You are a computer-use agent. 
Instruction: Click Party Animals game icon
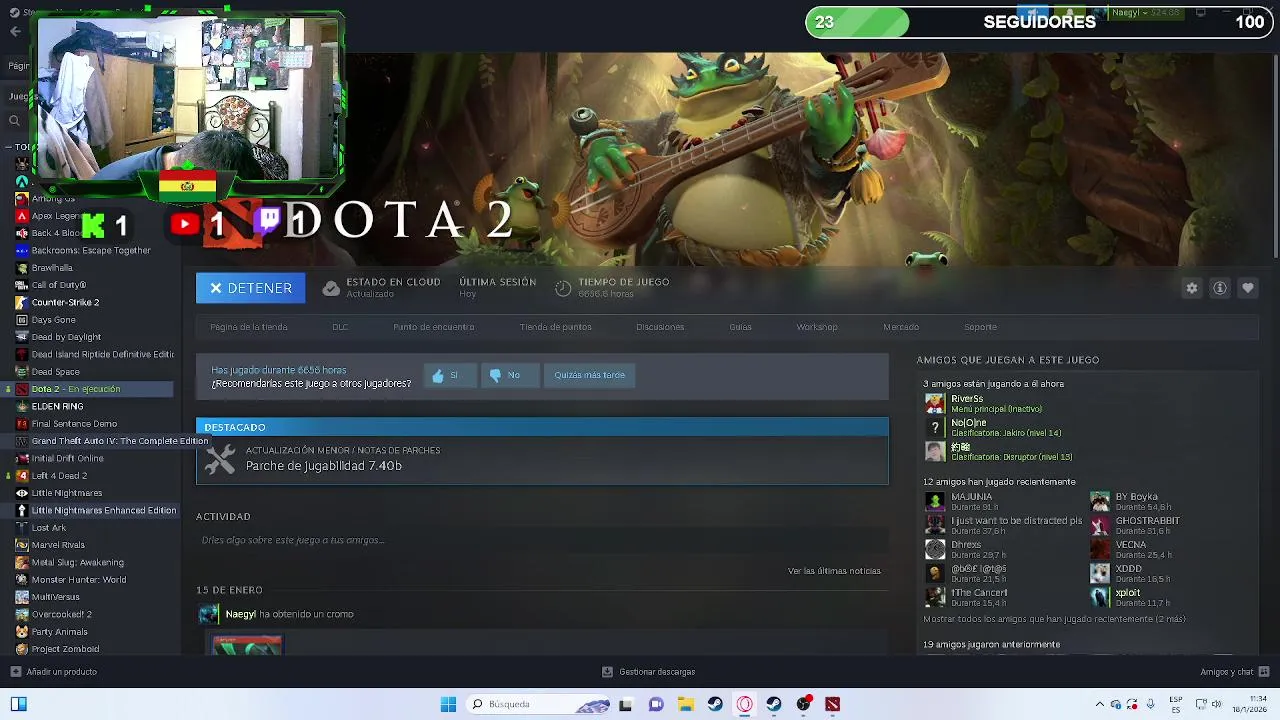[22, 631]
